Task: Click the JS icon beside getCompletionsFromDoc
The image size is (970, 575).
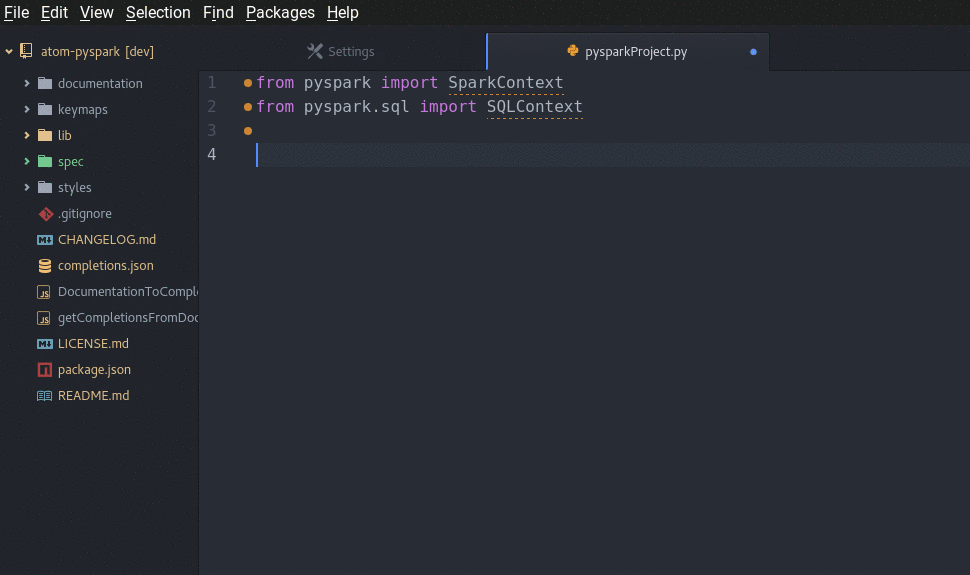Action: pos(43,318)
